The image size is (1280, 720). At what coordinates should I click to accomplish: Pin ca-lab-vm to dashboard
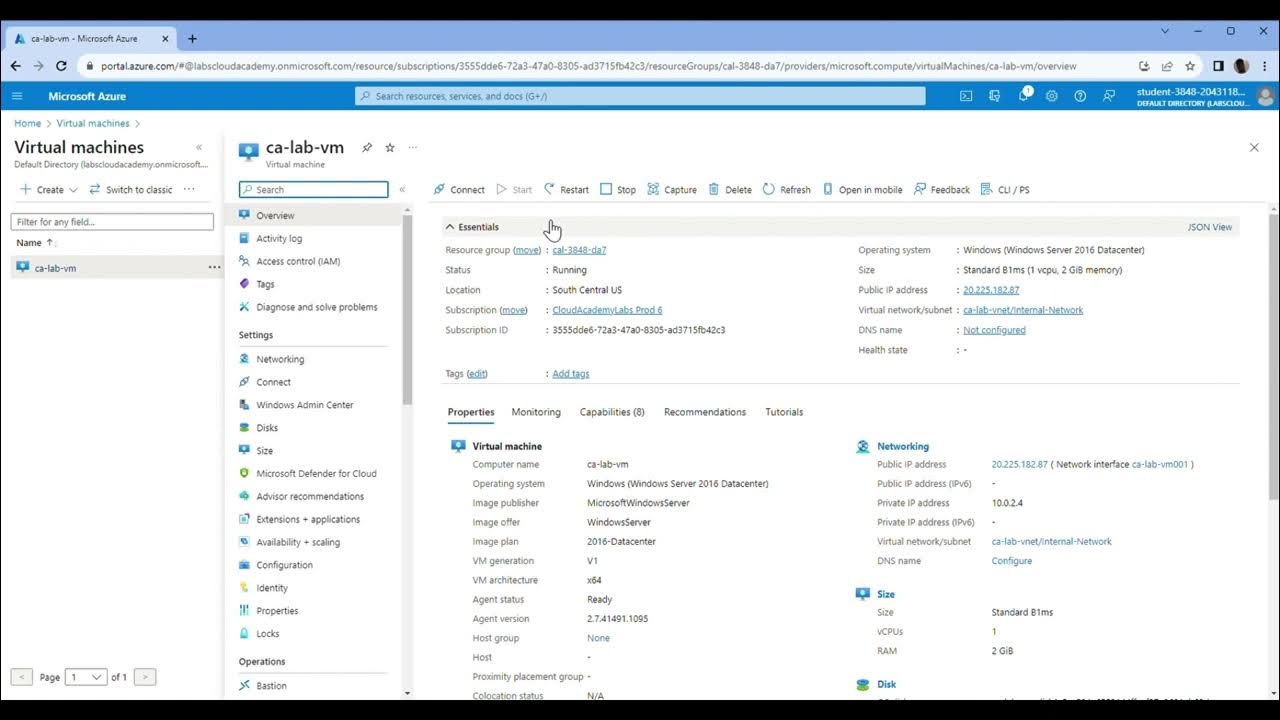[367, 147]
